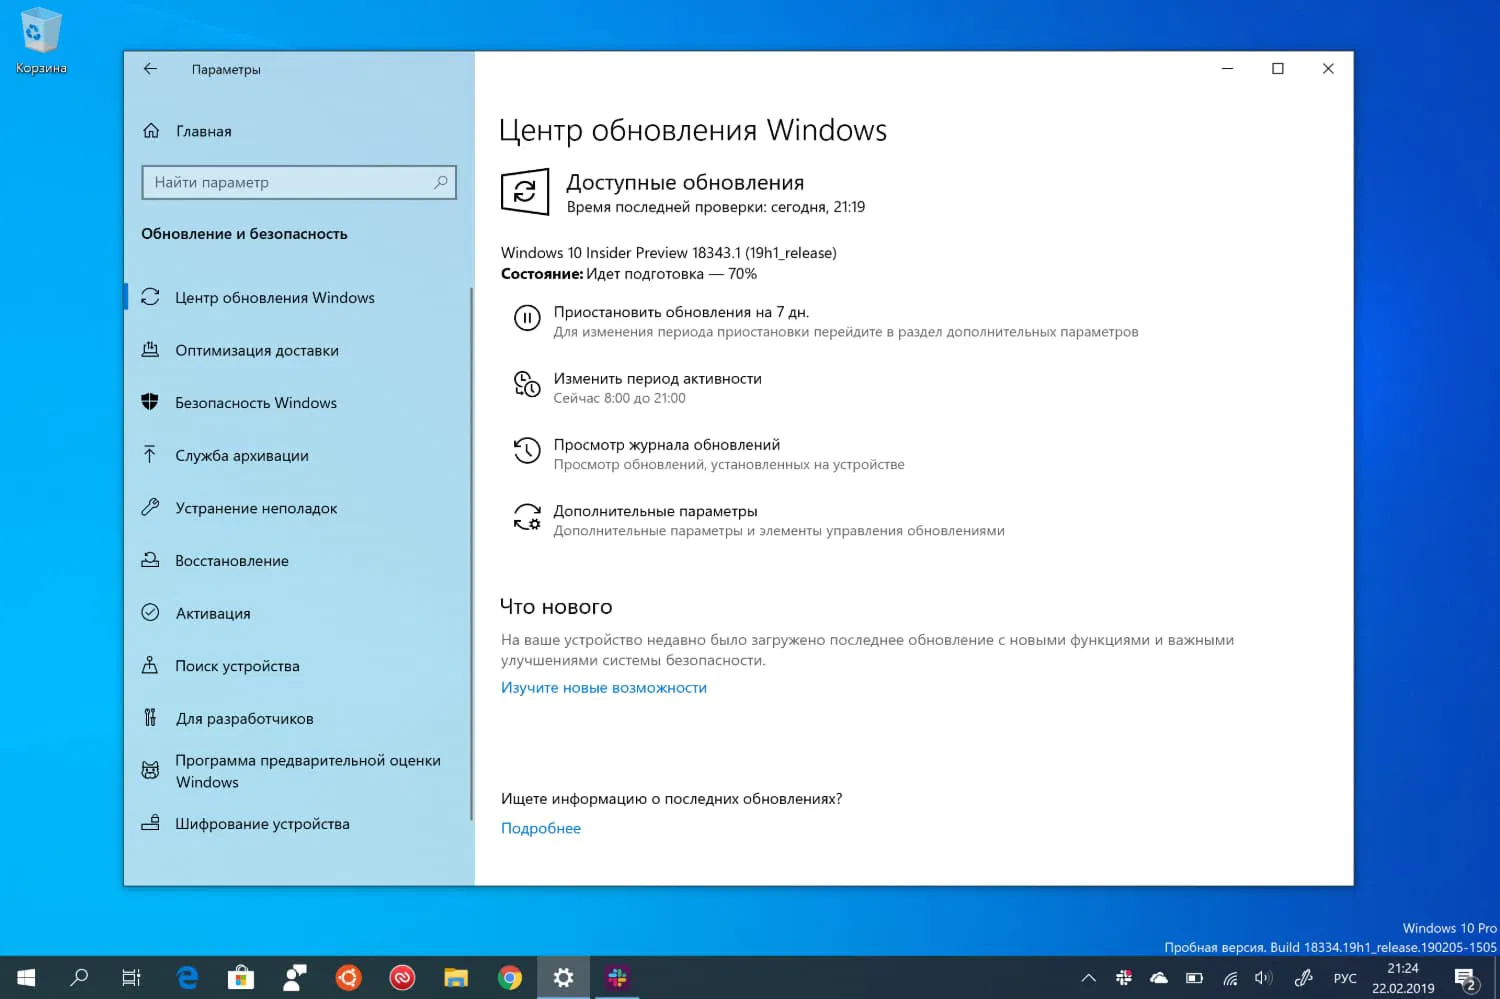Open update history via its clock icon
The height and width of the screenshot is (999, 1500).
(x=527, y=451)
